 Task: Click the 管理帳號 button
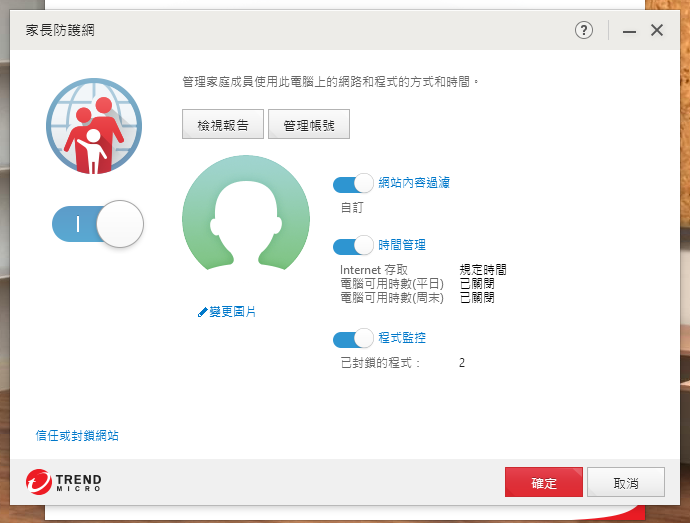(309, 124)
